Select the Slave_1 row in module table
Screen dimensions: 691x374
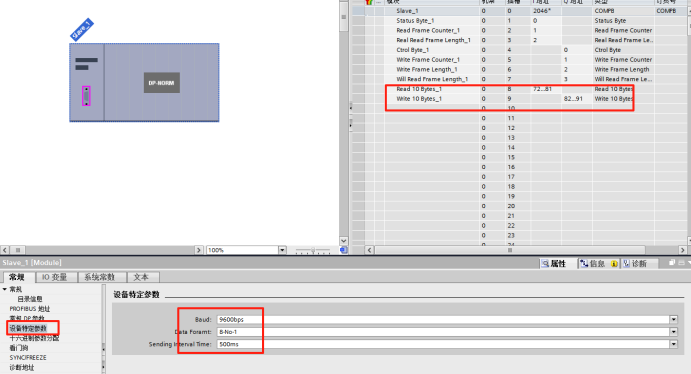pos(520,11)
